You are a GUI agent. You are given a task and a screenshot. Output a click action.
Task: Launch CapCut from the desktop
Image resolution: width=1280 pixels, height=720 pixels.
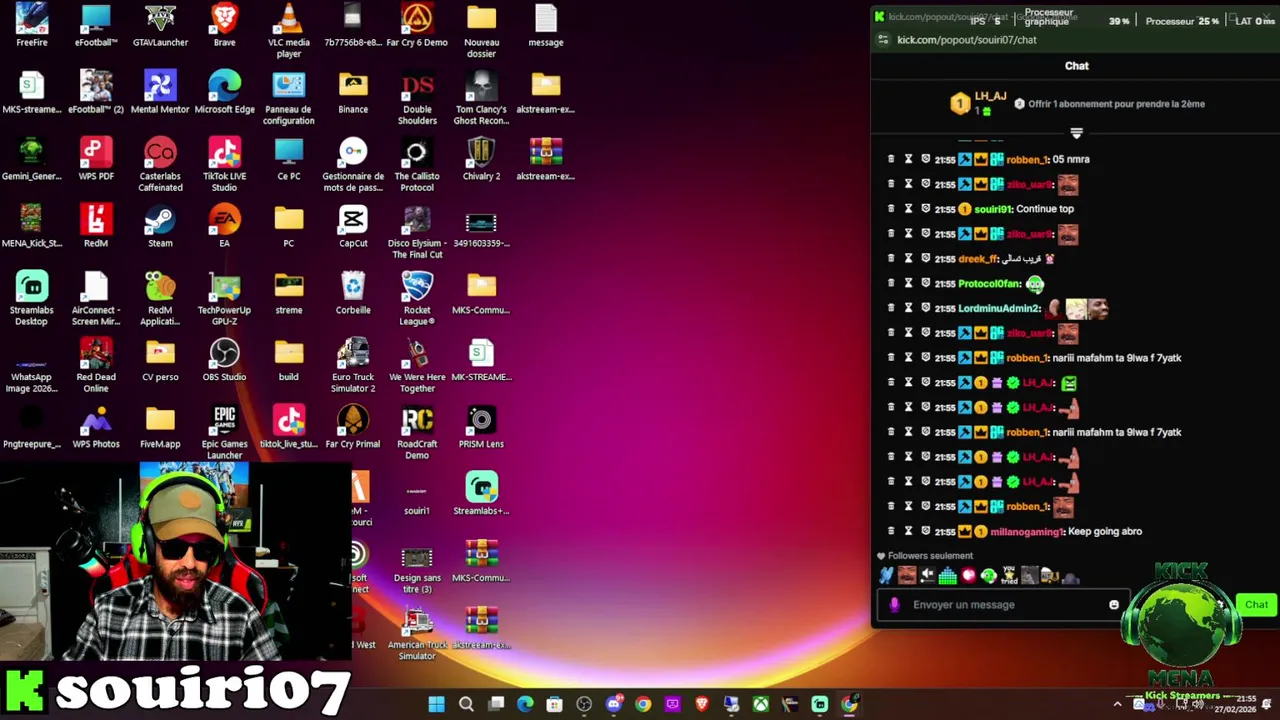pyautogui.click(x=353, y=226)
